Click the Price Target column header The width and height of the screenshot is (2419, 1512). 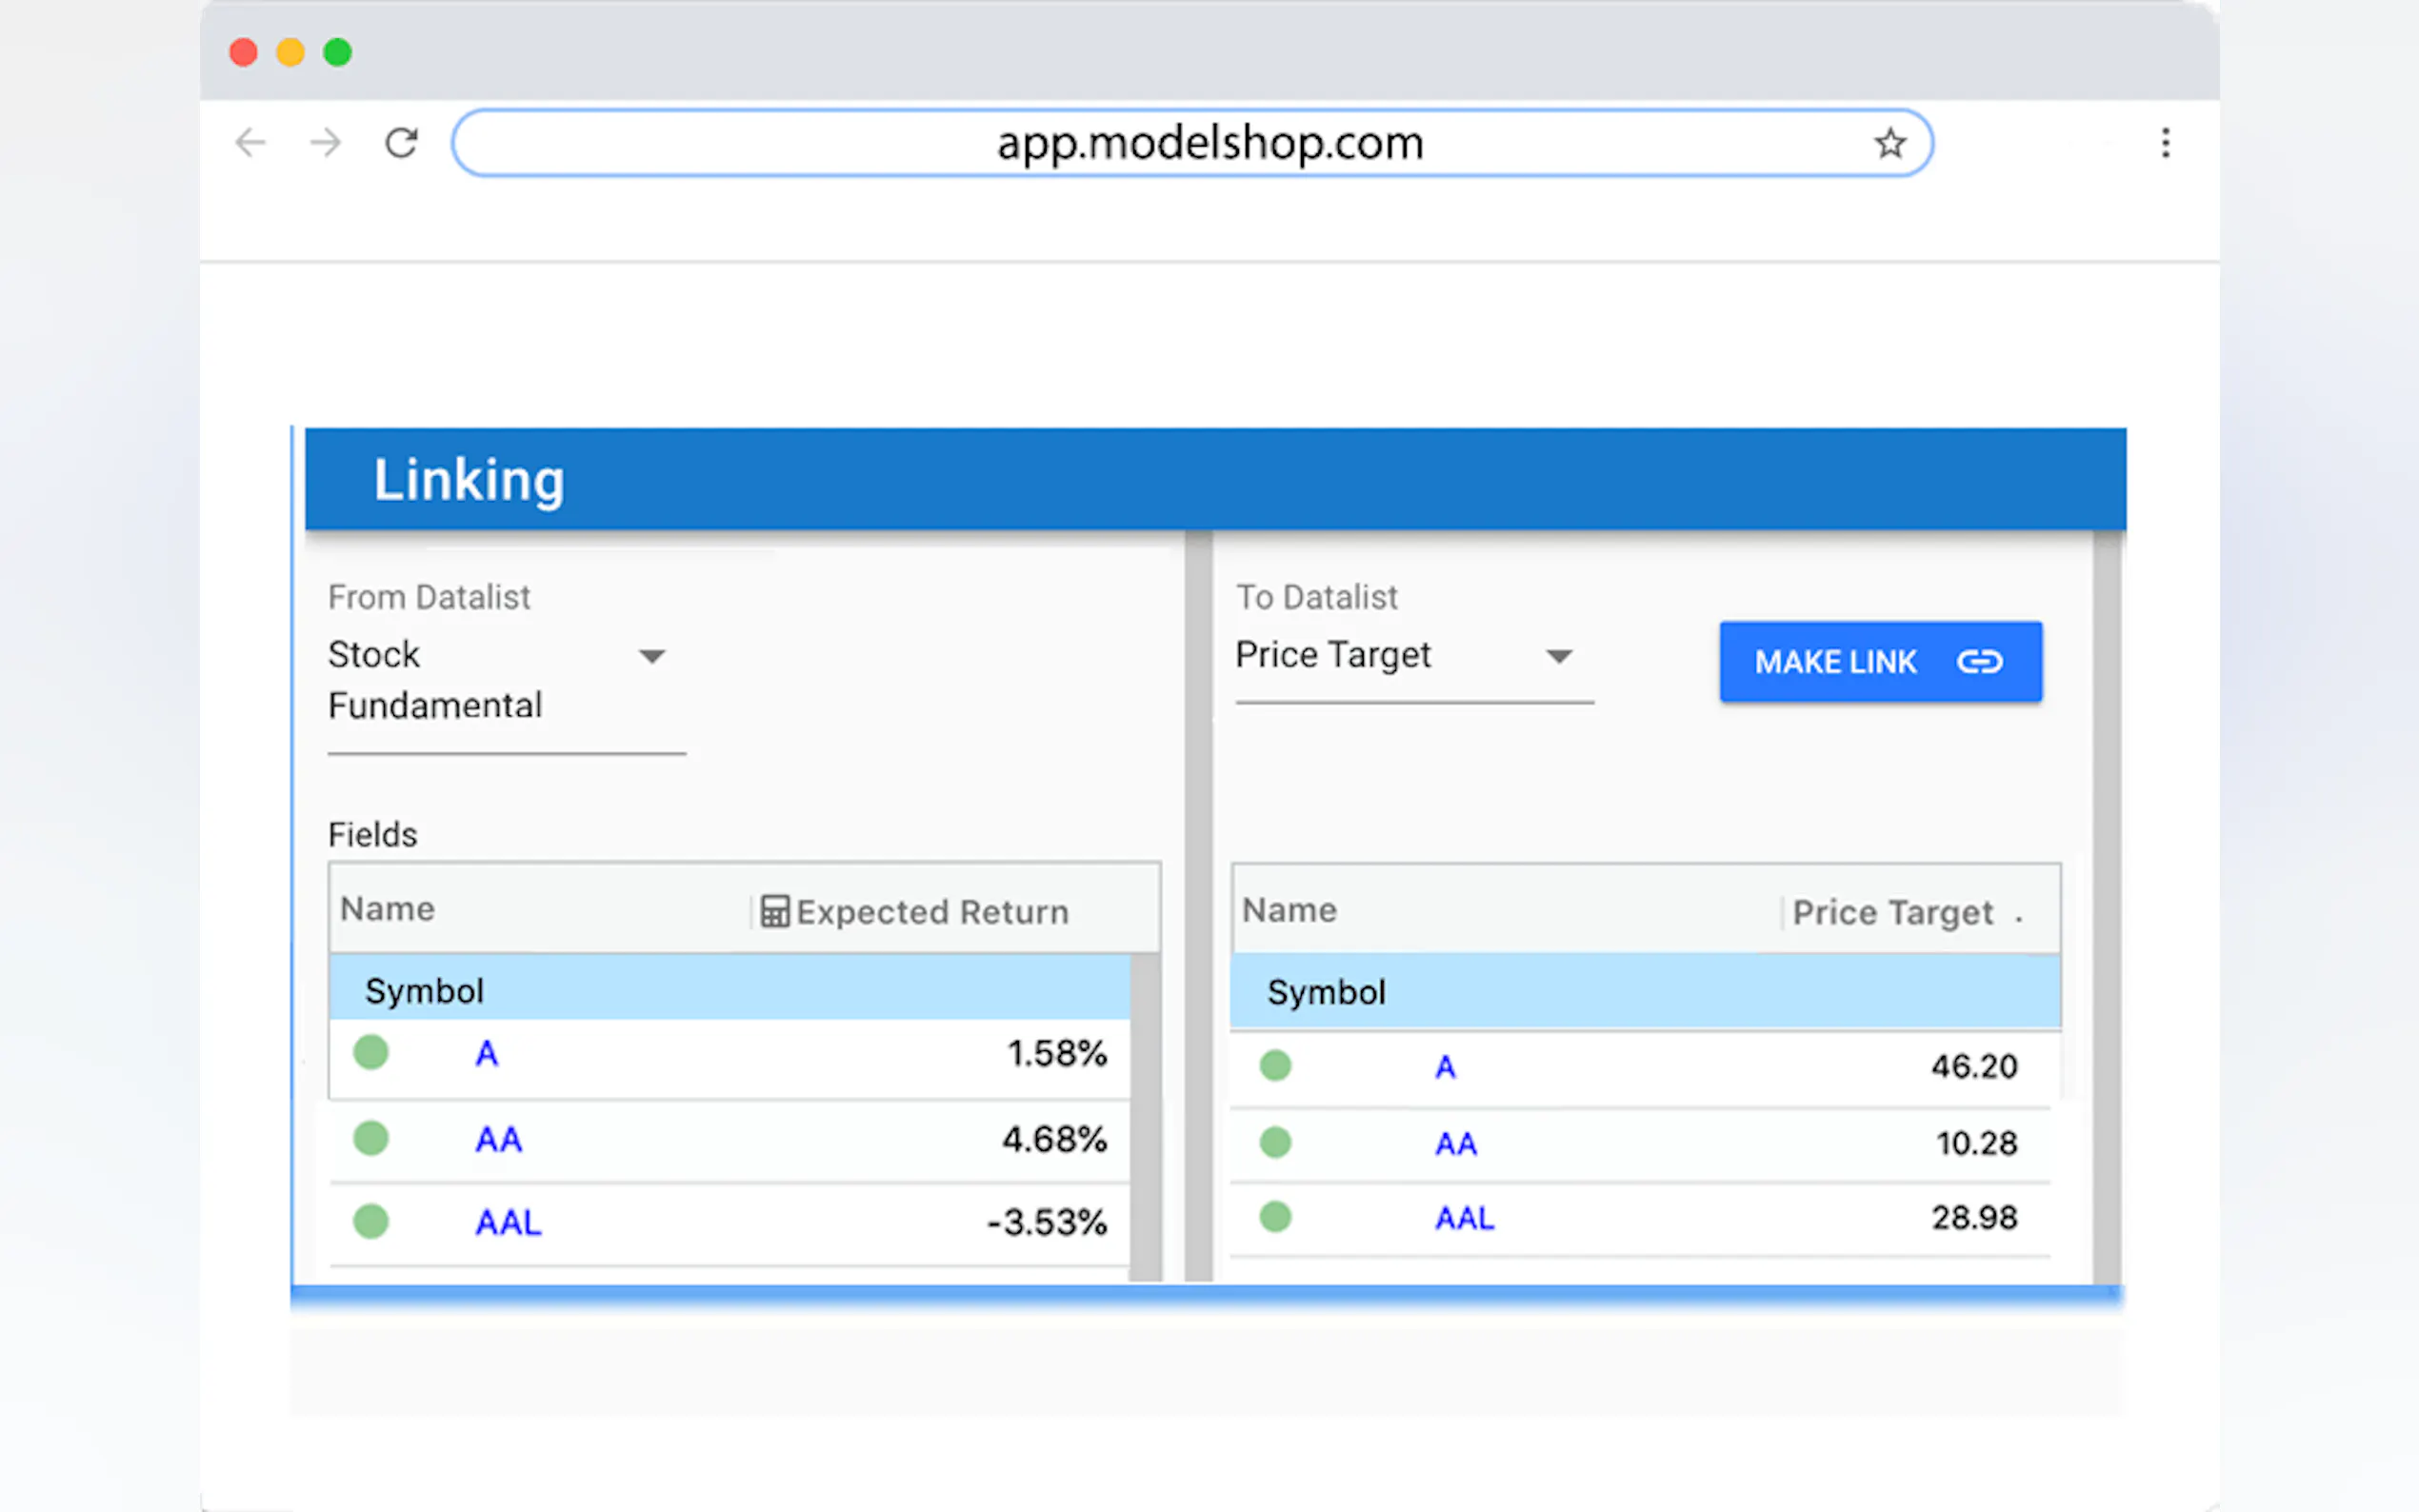(1892, 912)
